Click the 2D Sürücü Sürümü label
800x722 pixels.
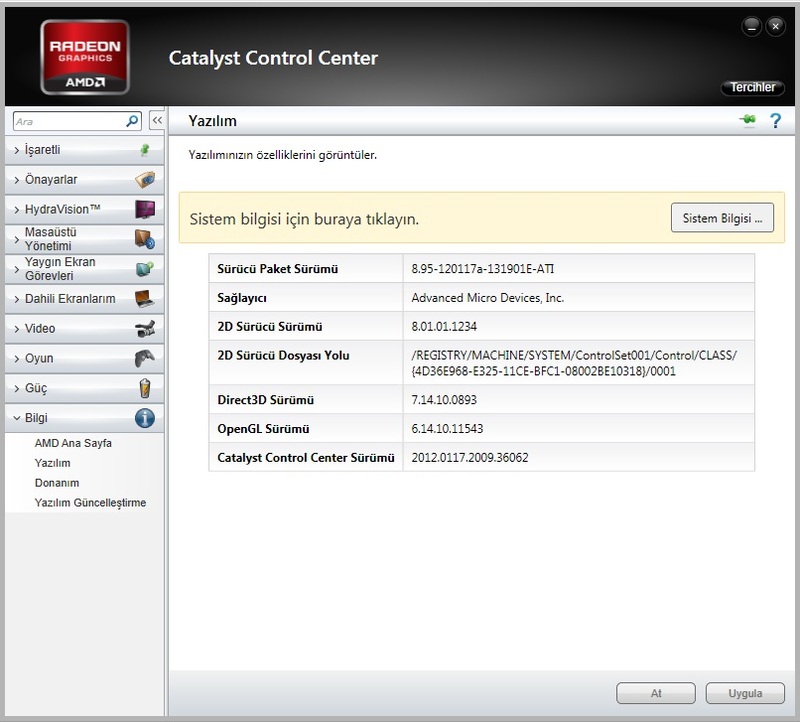click(269, 327)
